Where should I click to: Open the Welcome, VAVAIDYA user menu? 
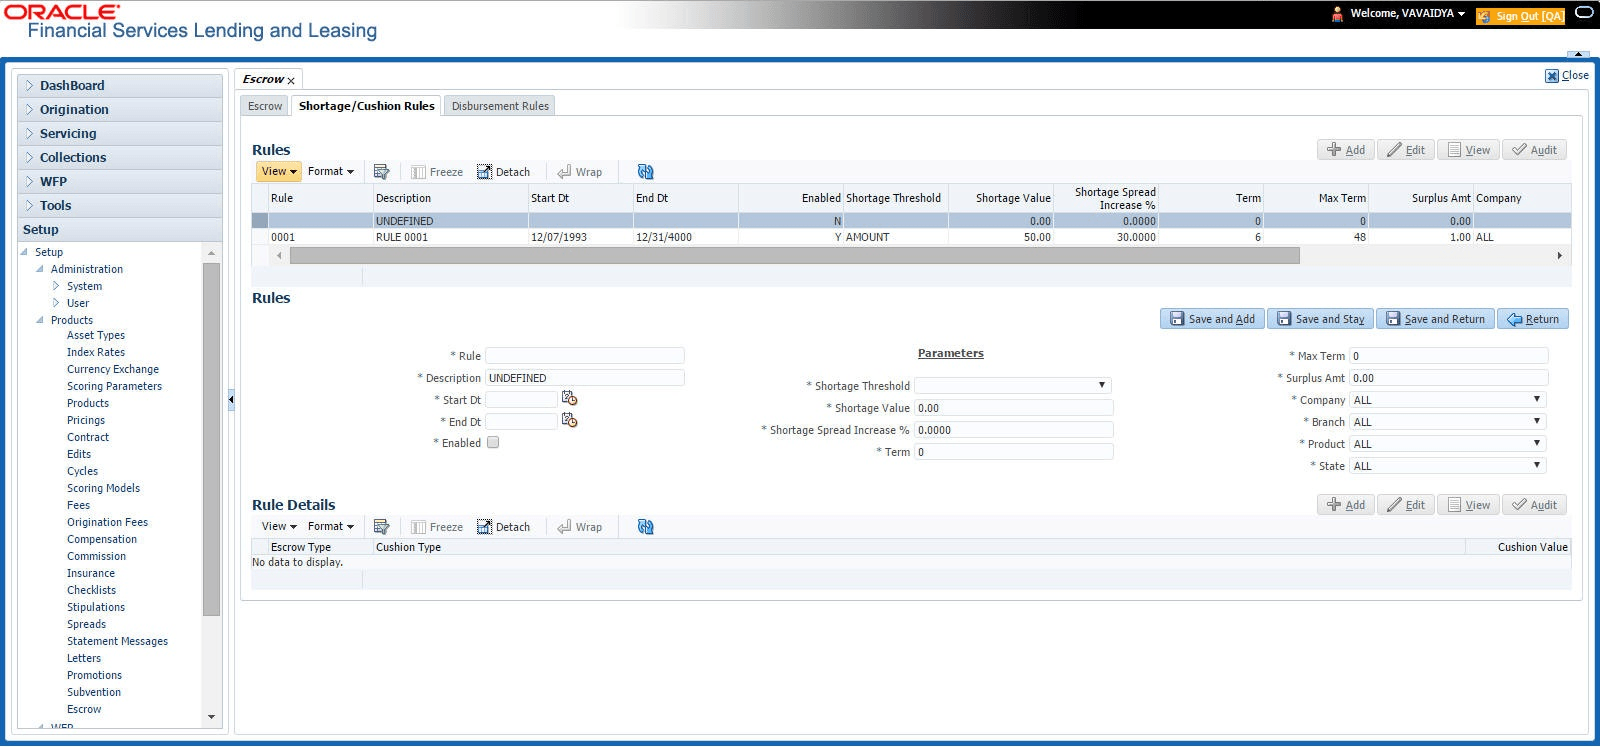[1408, 14]
